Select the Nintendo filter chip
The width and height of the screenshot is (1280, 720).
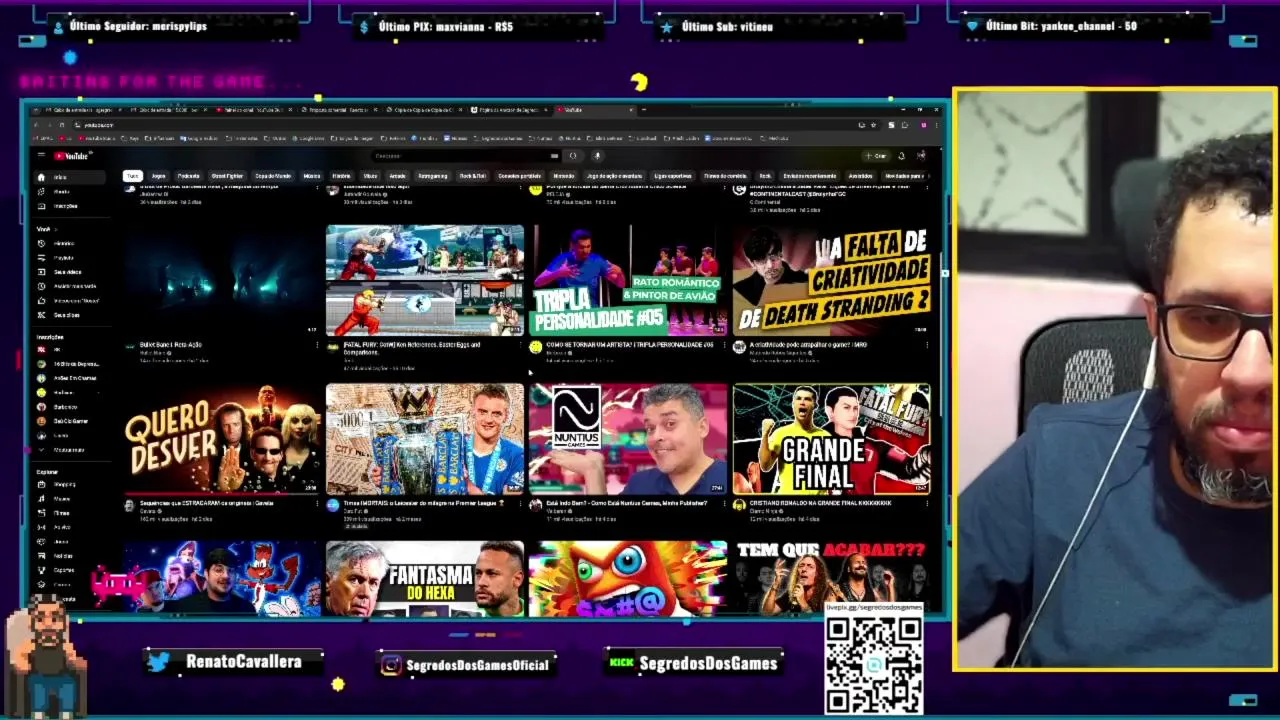563,176
